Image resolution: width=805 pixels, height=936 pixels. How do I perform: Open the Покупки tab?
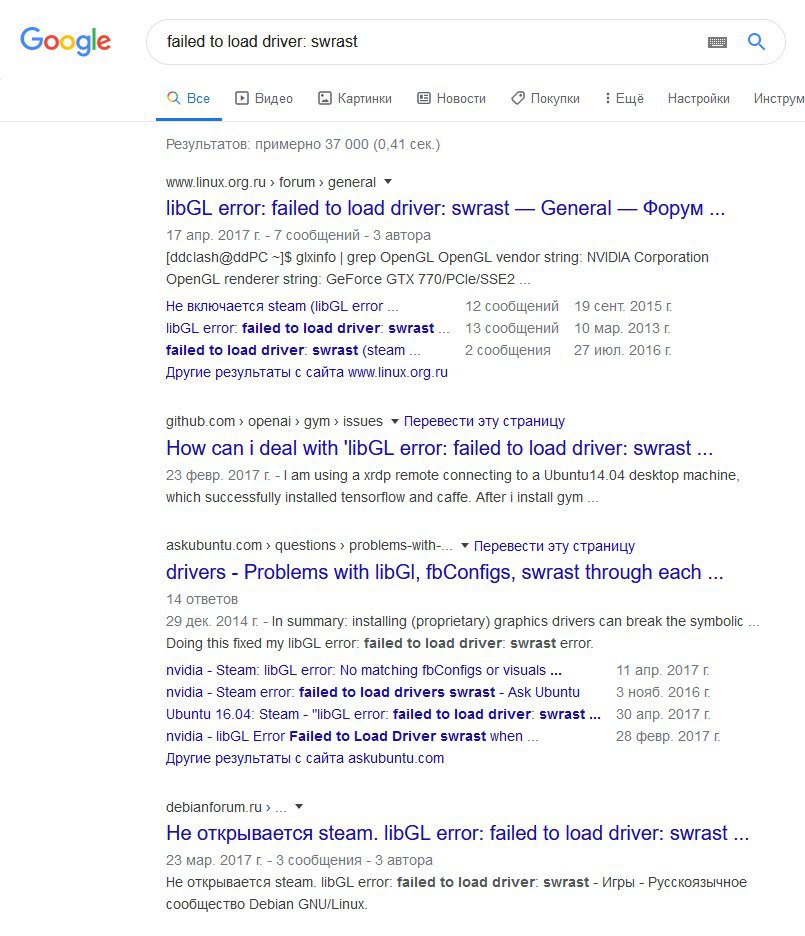click(545, 98)
